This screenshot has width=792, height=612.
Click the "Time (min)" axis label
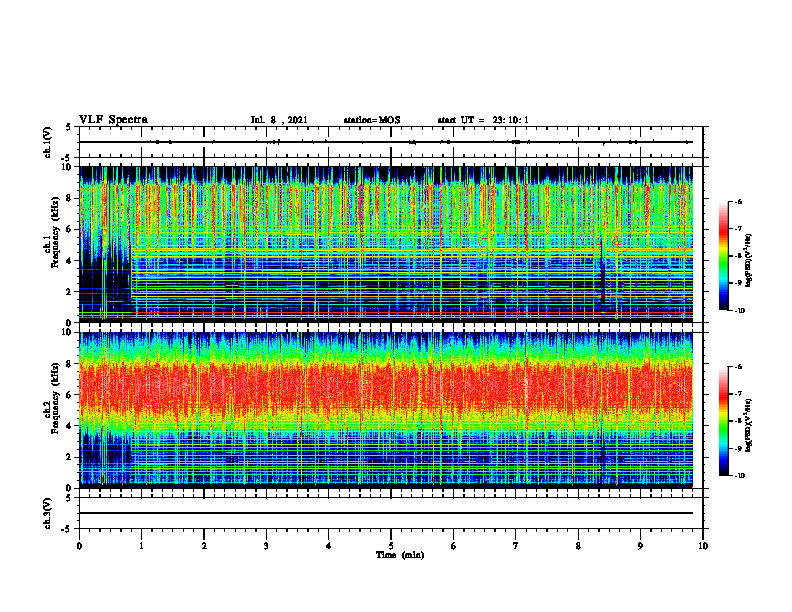400,555
